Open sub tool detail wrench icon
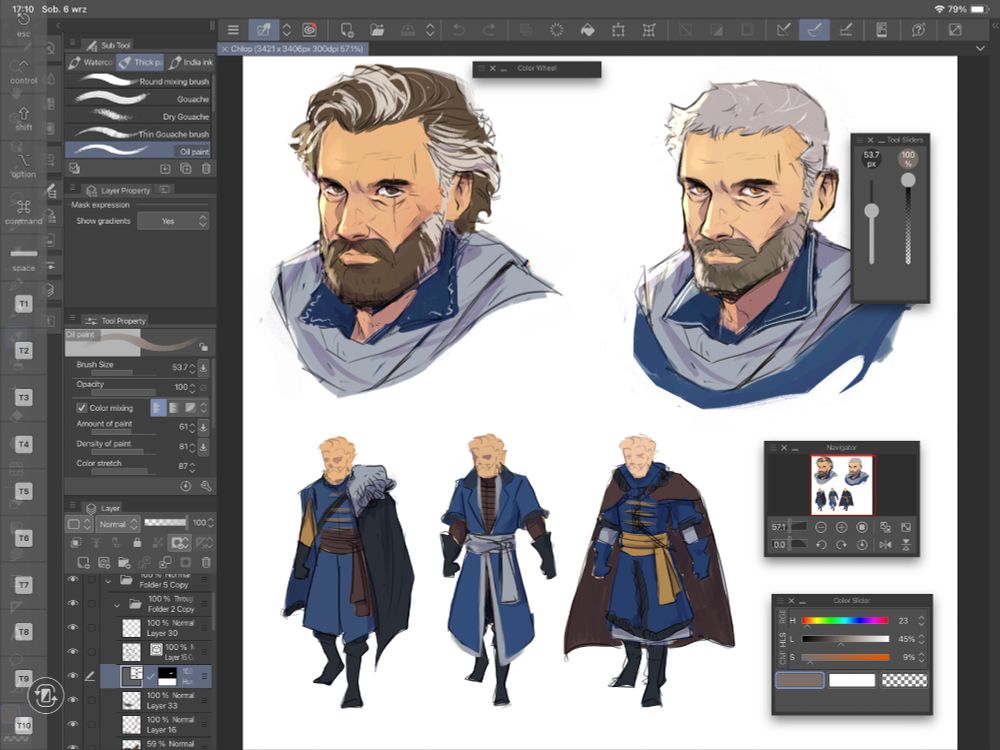Screen dimensions: 1000x750 (x=206, y=486)
